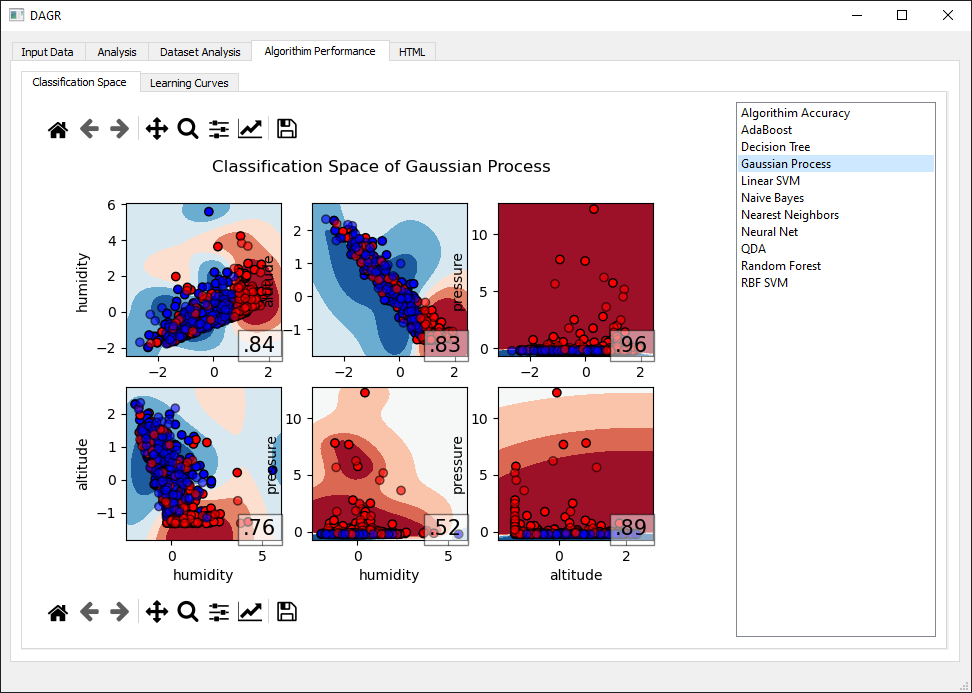Click the subplot scoring .96
Screen dimensions: 972x693
[576, 280]
